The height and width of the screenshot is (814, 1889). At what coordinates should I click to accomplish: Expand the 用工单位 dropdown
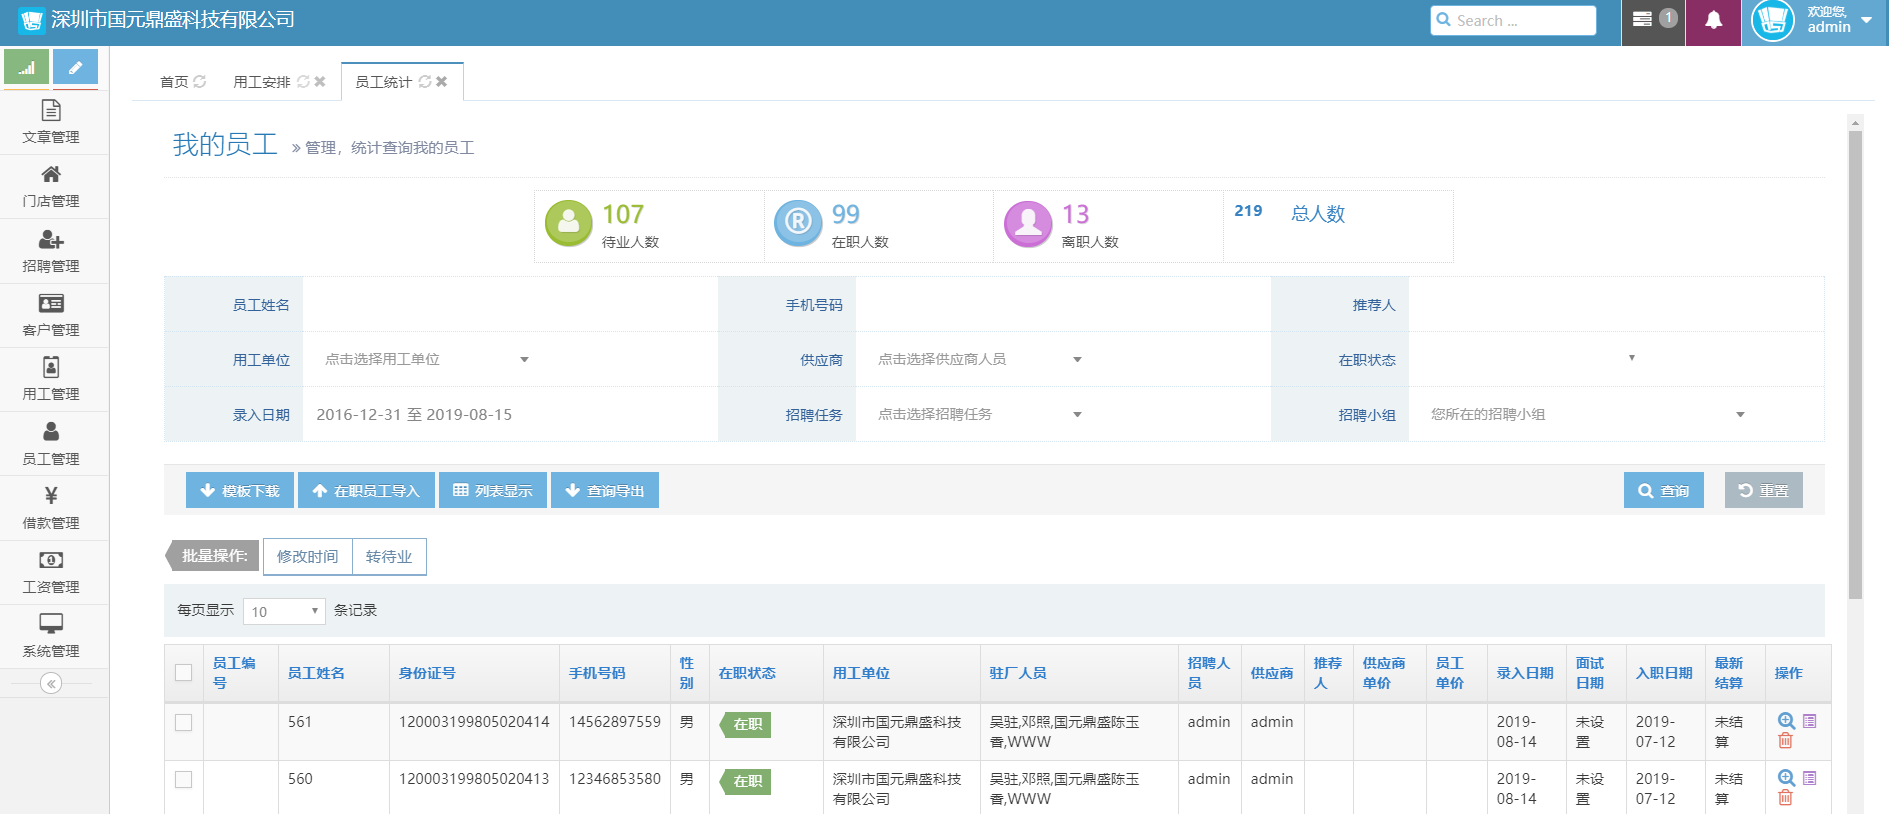point(427,359)
